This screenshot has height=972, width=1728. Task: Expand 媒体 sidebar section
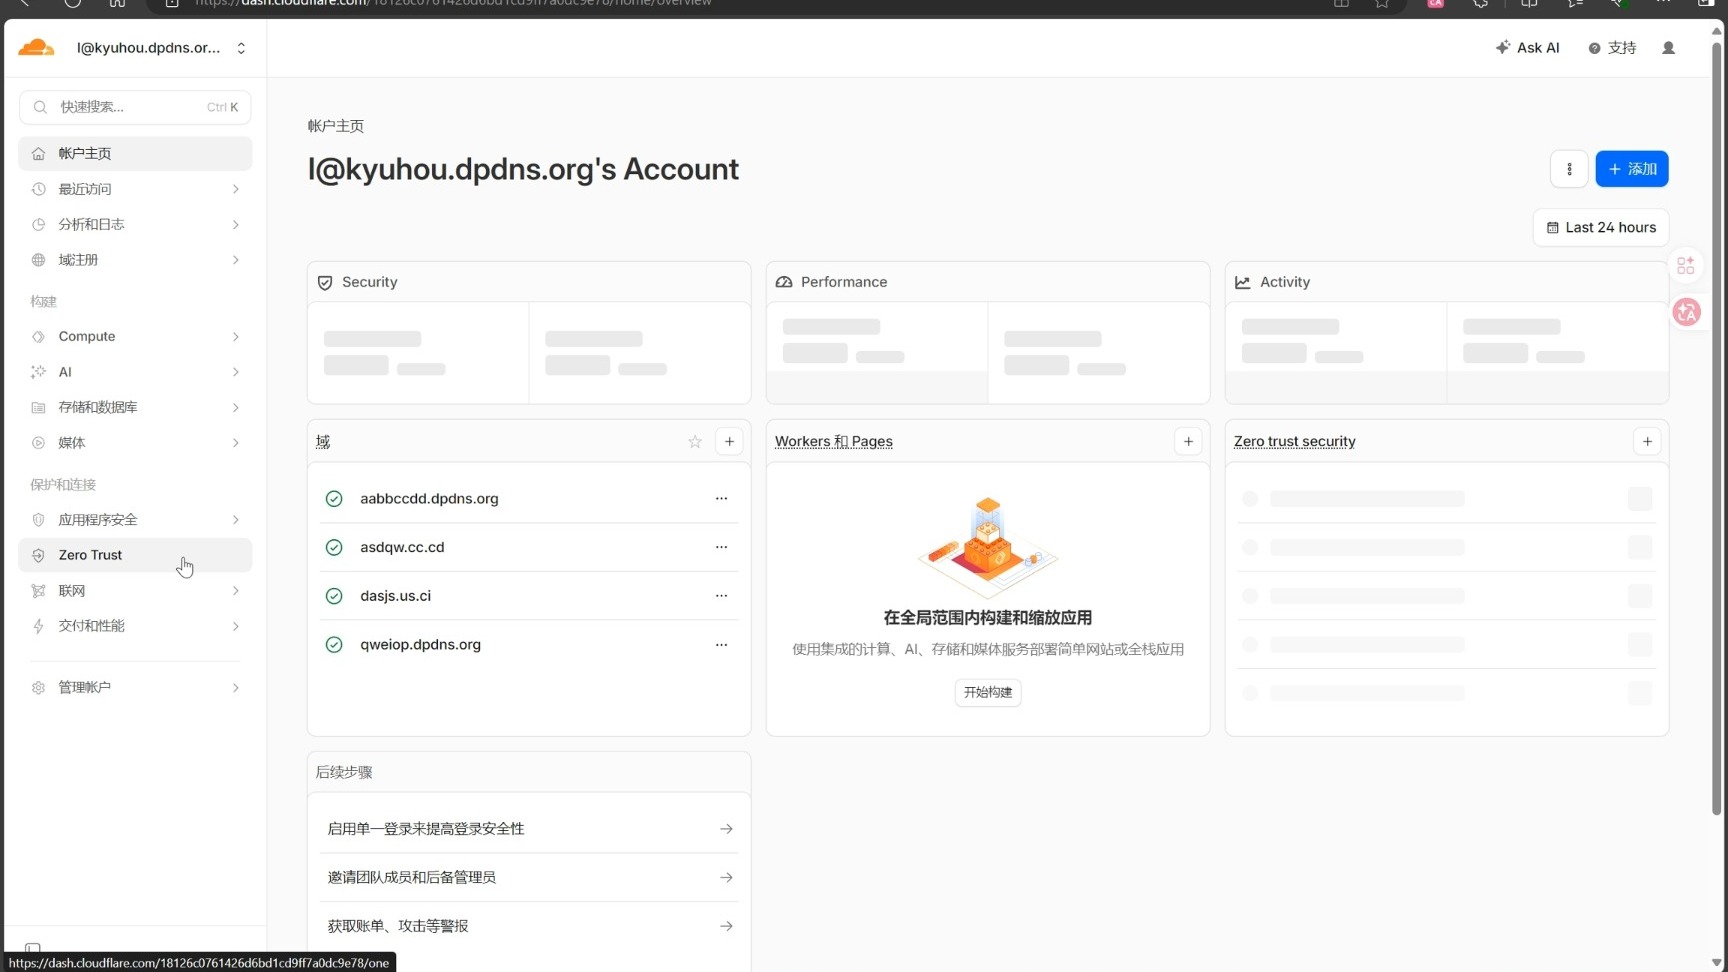click(135, 443)
